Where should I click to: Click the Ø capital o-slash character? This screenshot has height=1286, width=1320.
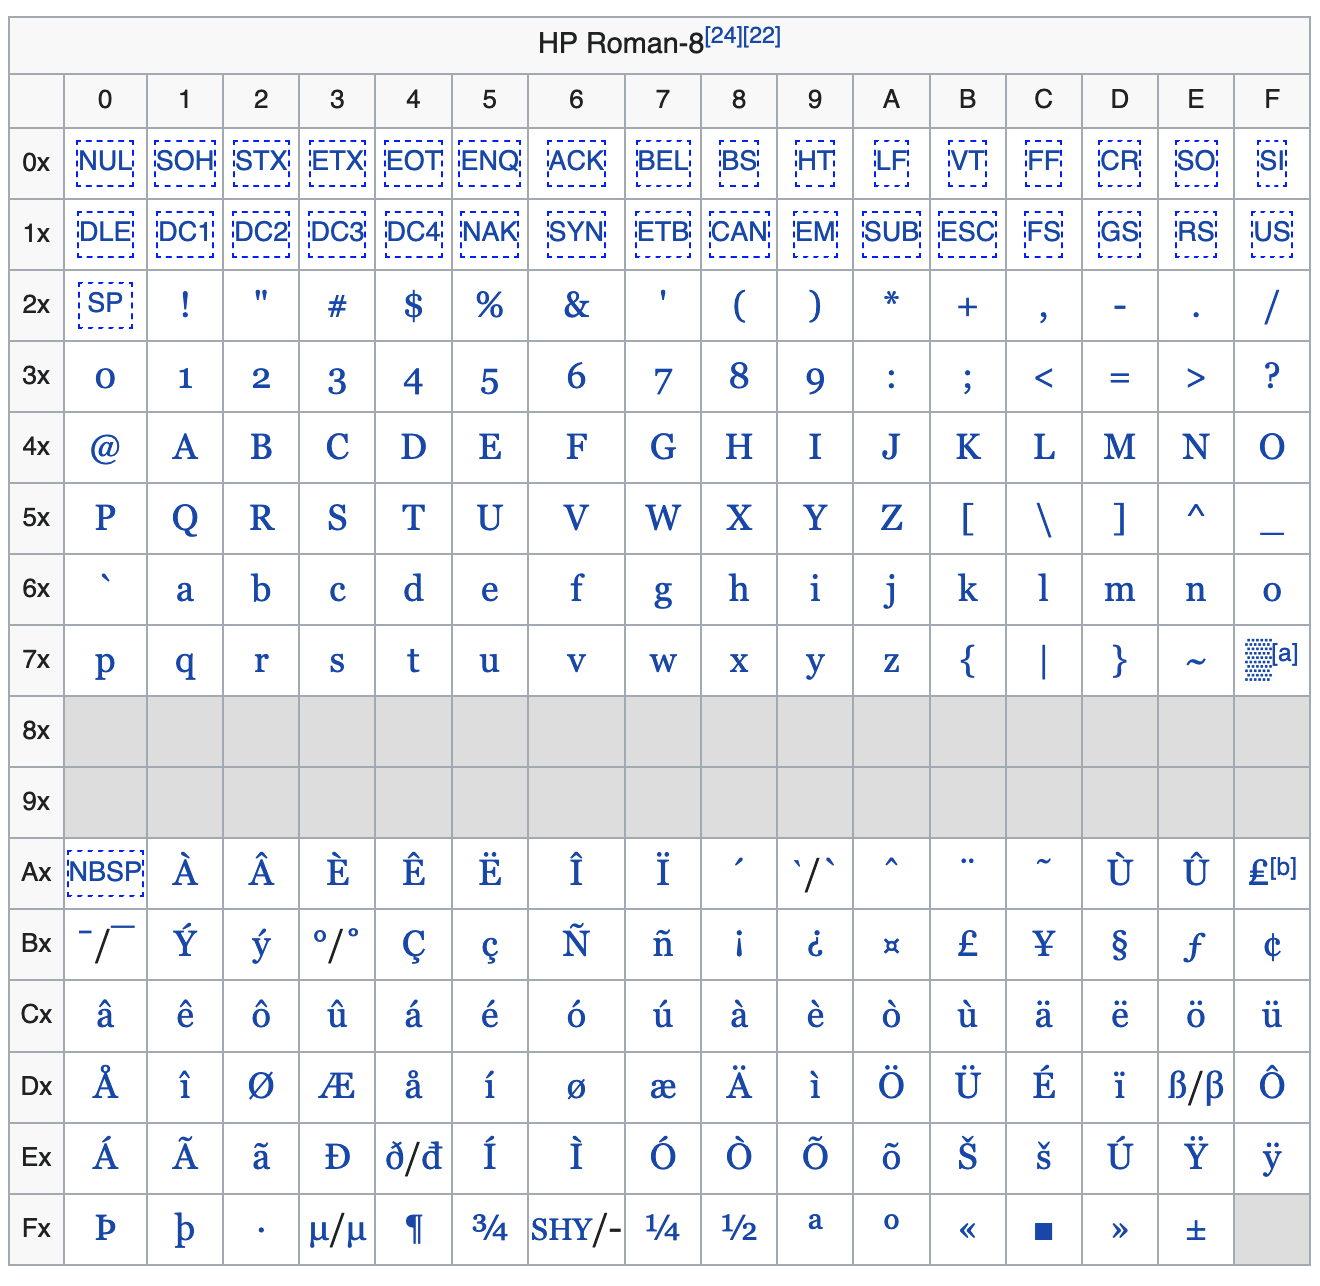tap(261, 1086)
